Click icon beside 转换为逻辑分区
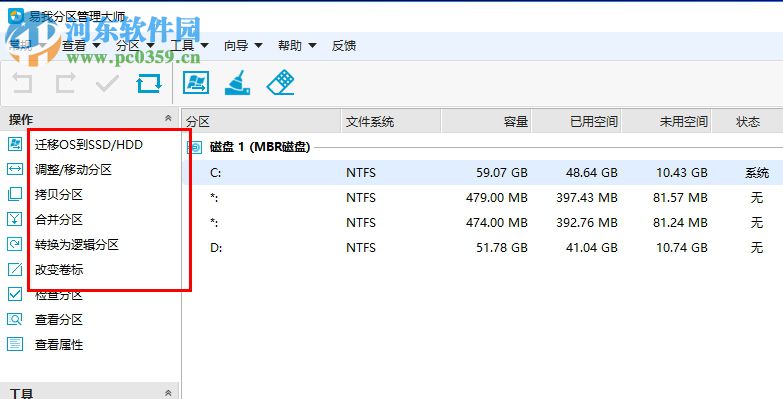The height and width of the screenshot is (399, 783). coord(15,244)
